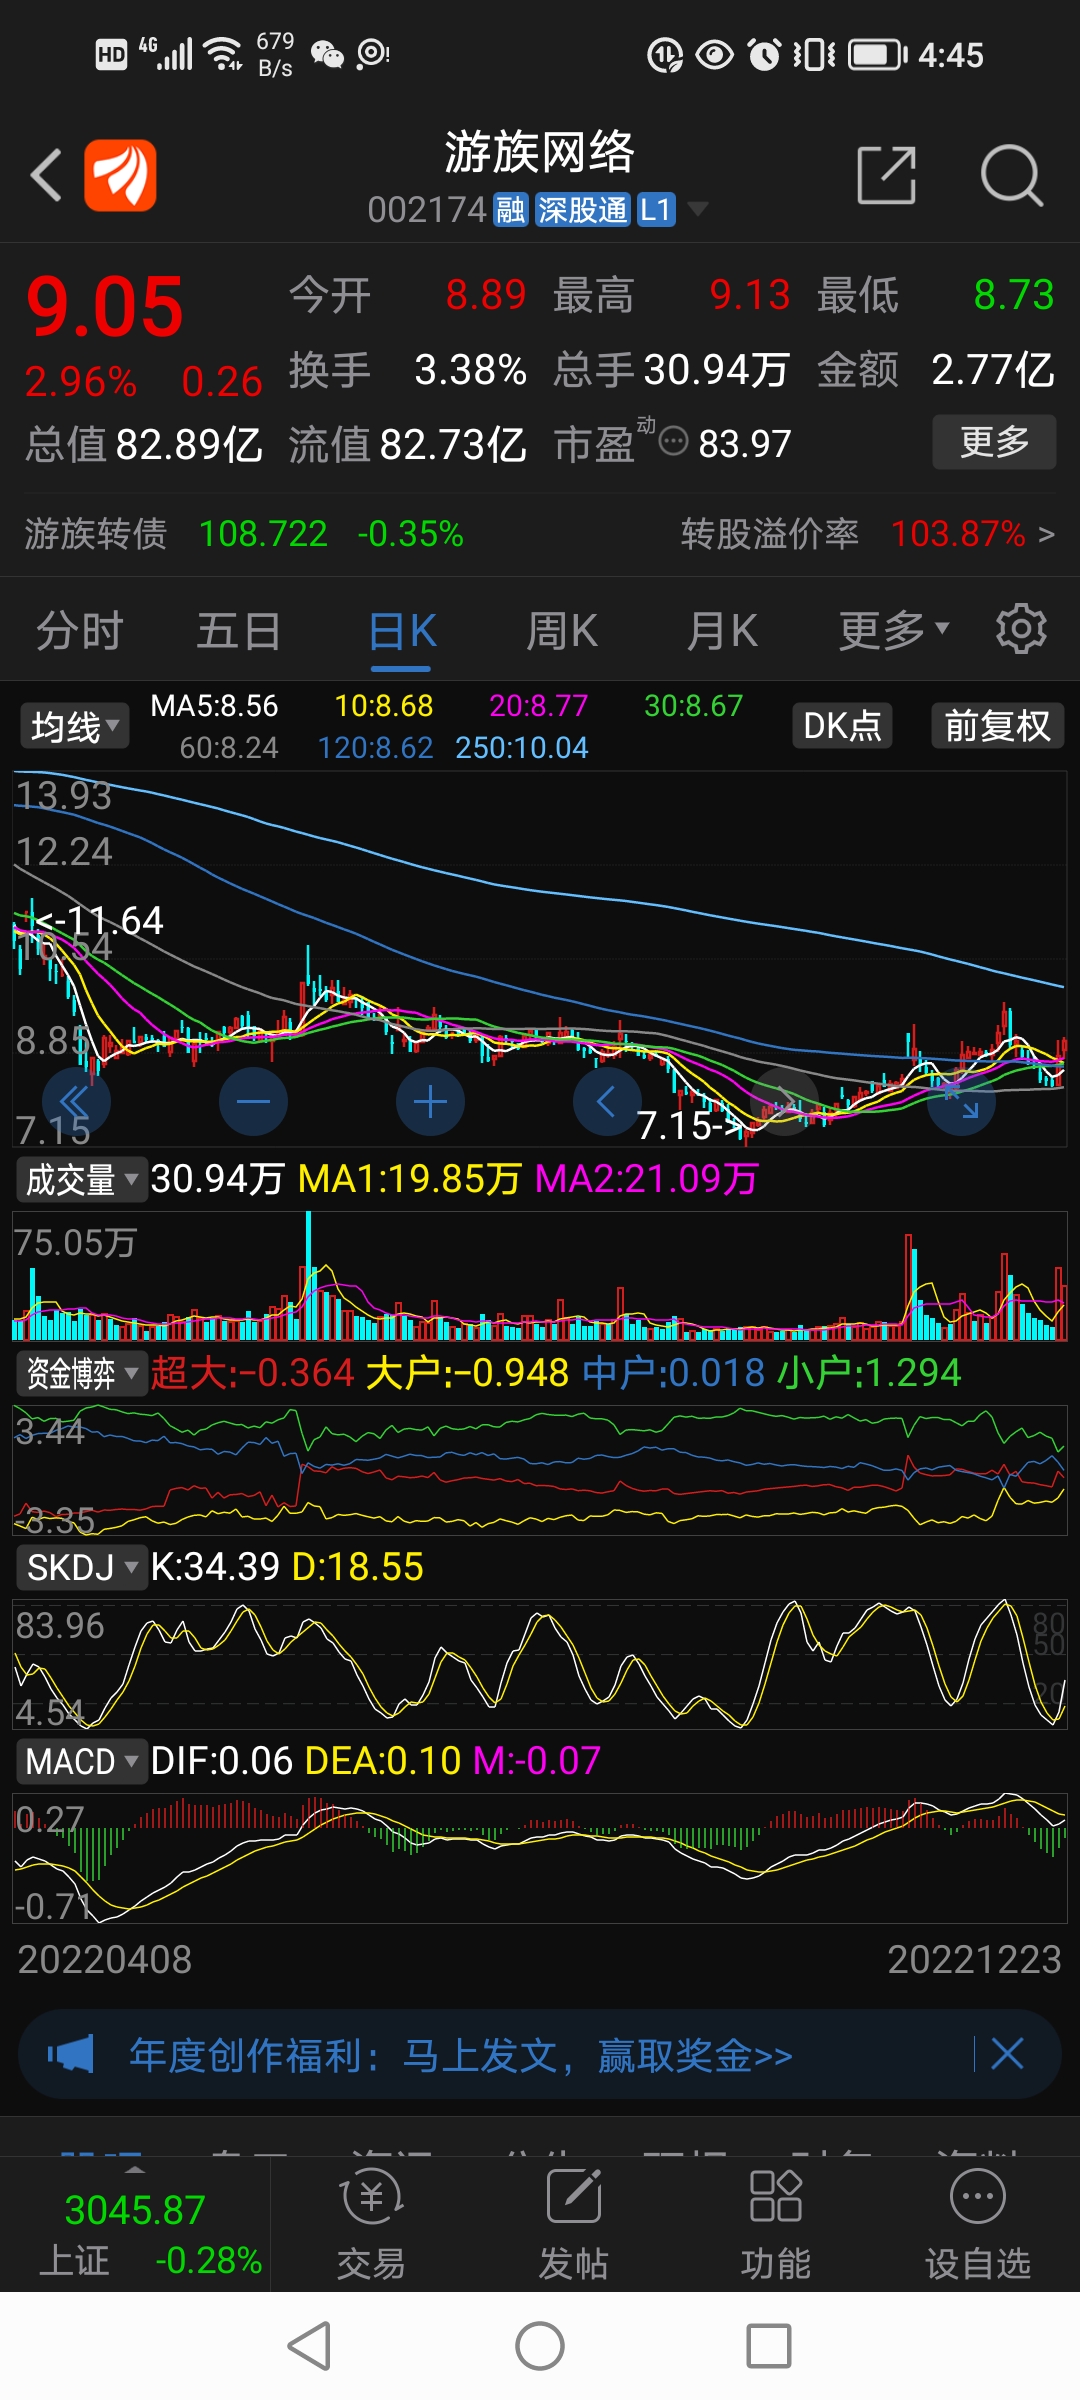Tap the Android recent apps square button
Viewport: 1080px width, 2400px height.
(x=769, y=2346)
